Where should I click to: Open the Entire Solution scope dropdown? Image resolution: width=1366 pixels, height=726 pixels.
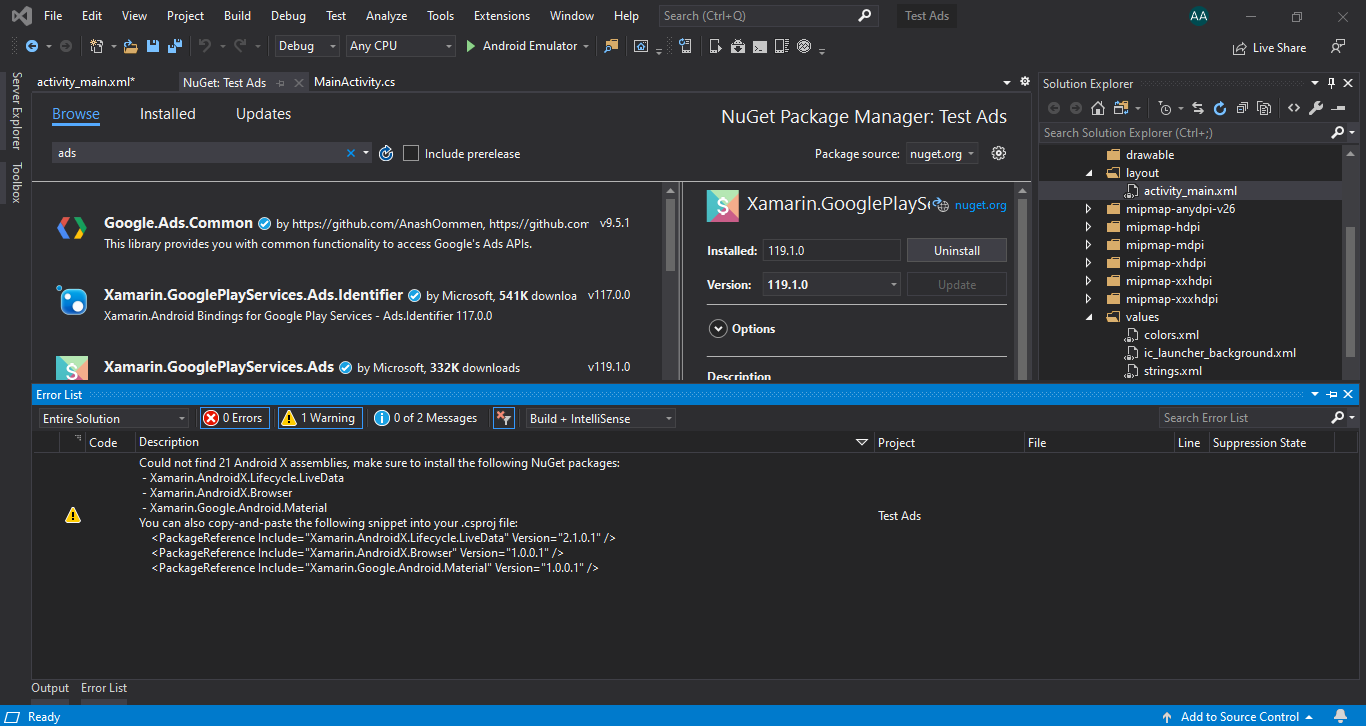[113, 418]
